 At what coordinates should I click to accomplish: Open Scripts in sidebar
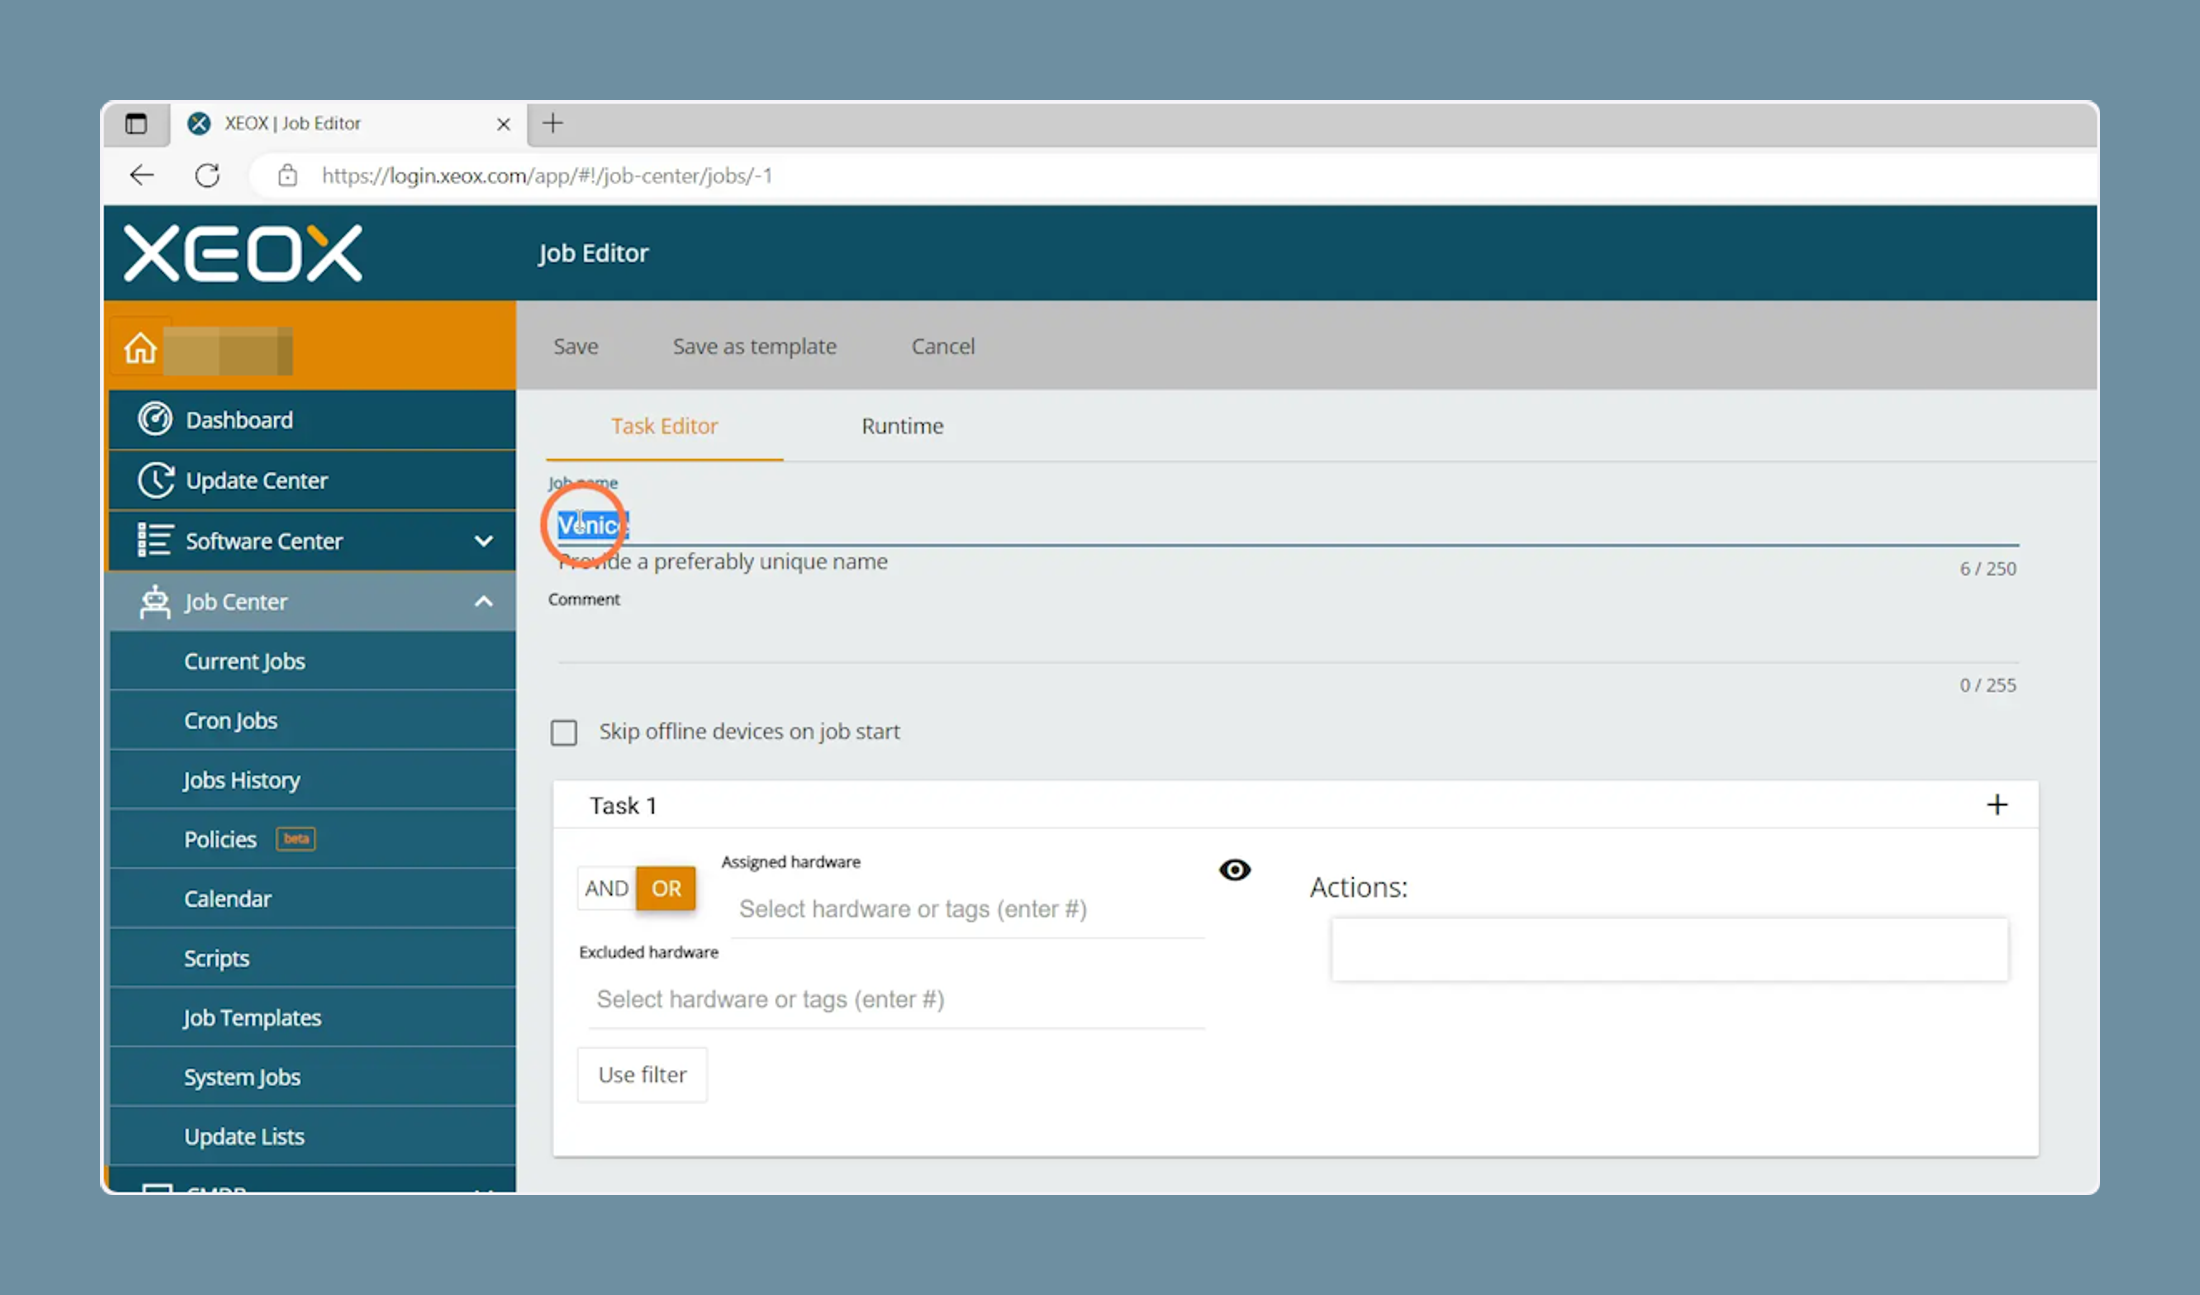(x=313, y=958)
